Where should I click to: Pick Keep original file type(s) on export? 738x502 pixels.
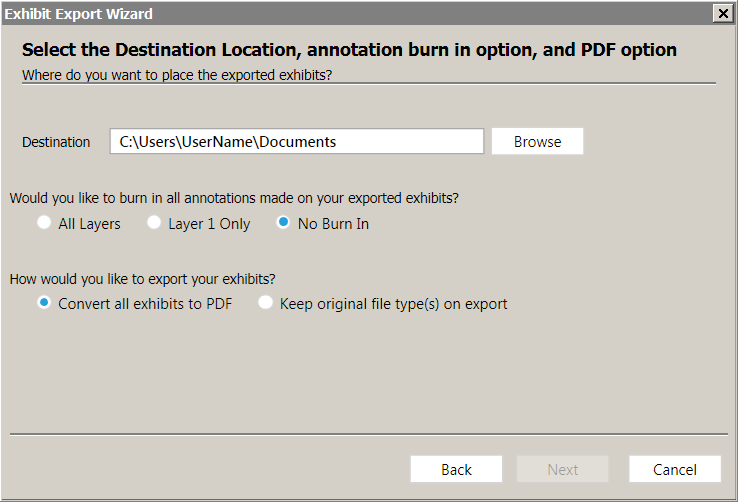(x=265, y=303)
